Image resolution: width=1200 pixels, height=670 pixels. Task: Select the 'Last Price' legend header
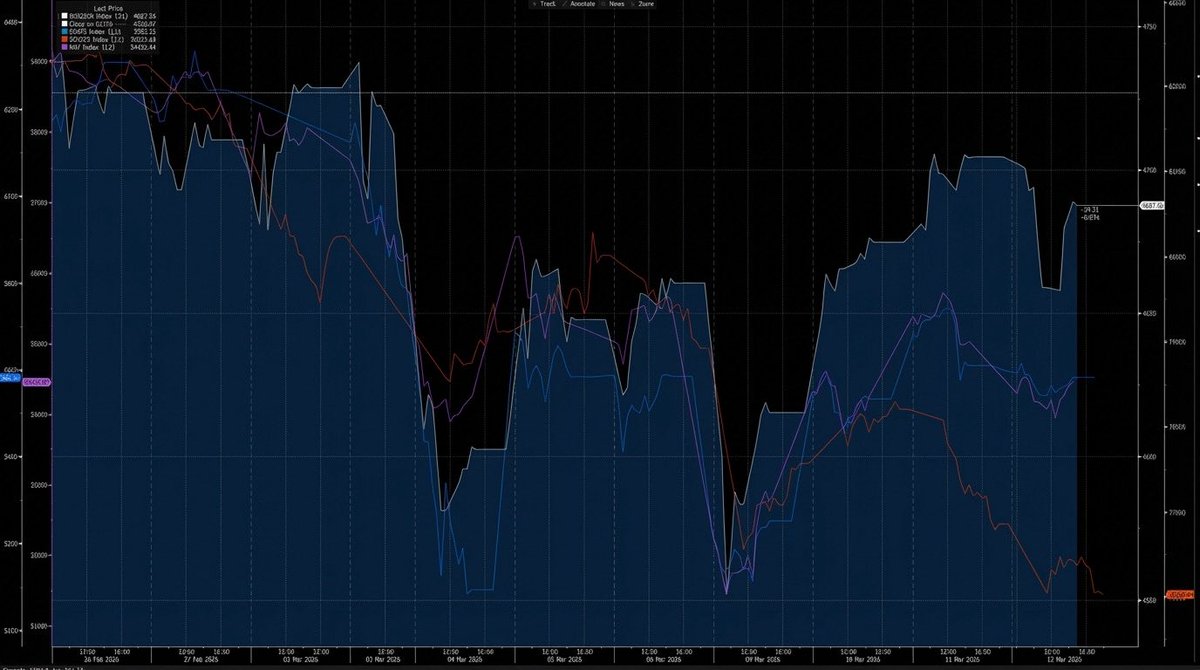click(108, 8)
